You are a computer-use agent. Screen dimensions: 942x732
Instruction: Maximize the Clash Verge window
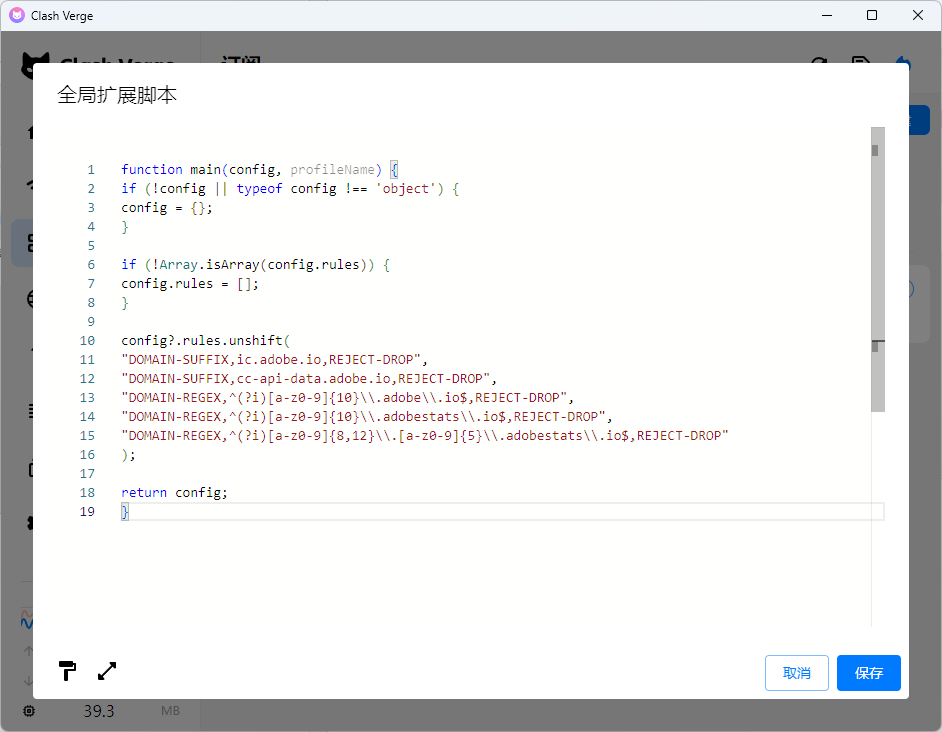pos(872,15)
